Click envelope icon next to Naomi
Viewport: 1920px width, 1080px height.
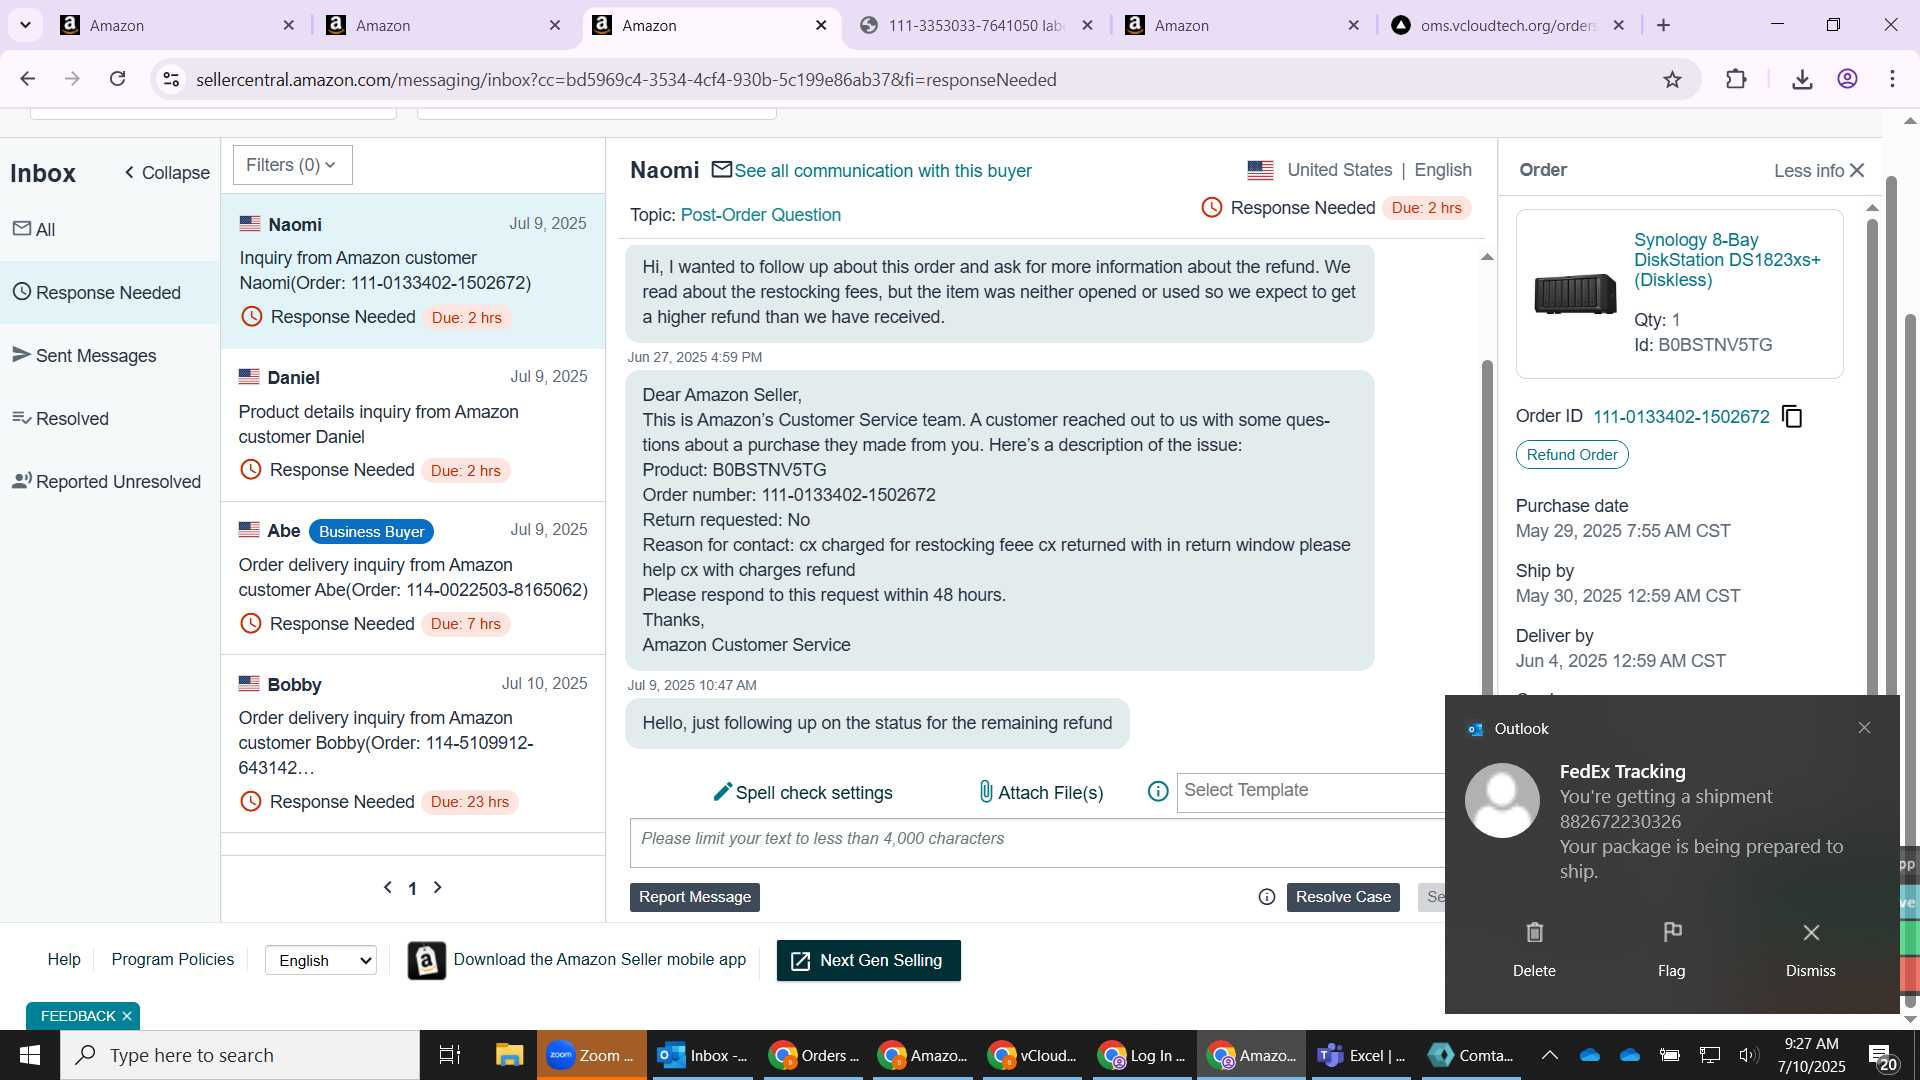(x=722, y=170)
